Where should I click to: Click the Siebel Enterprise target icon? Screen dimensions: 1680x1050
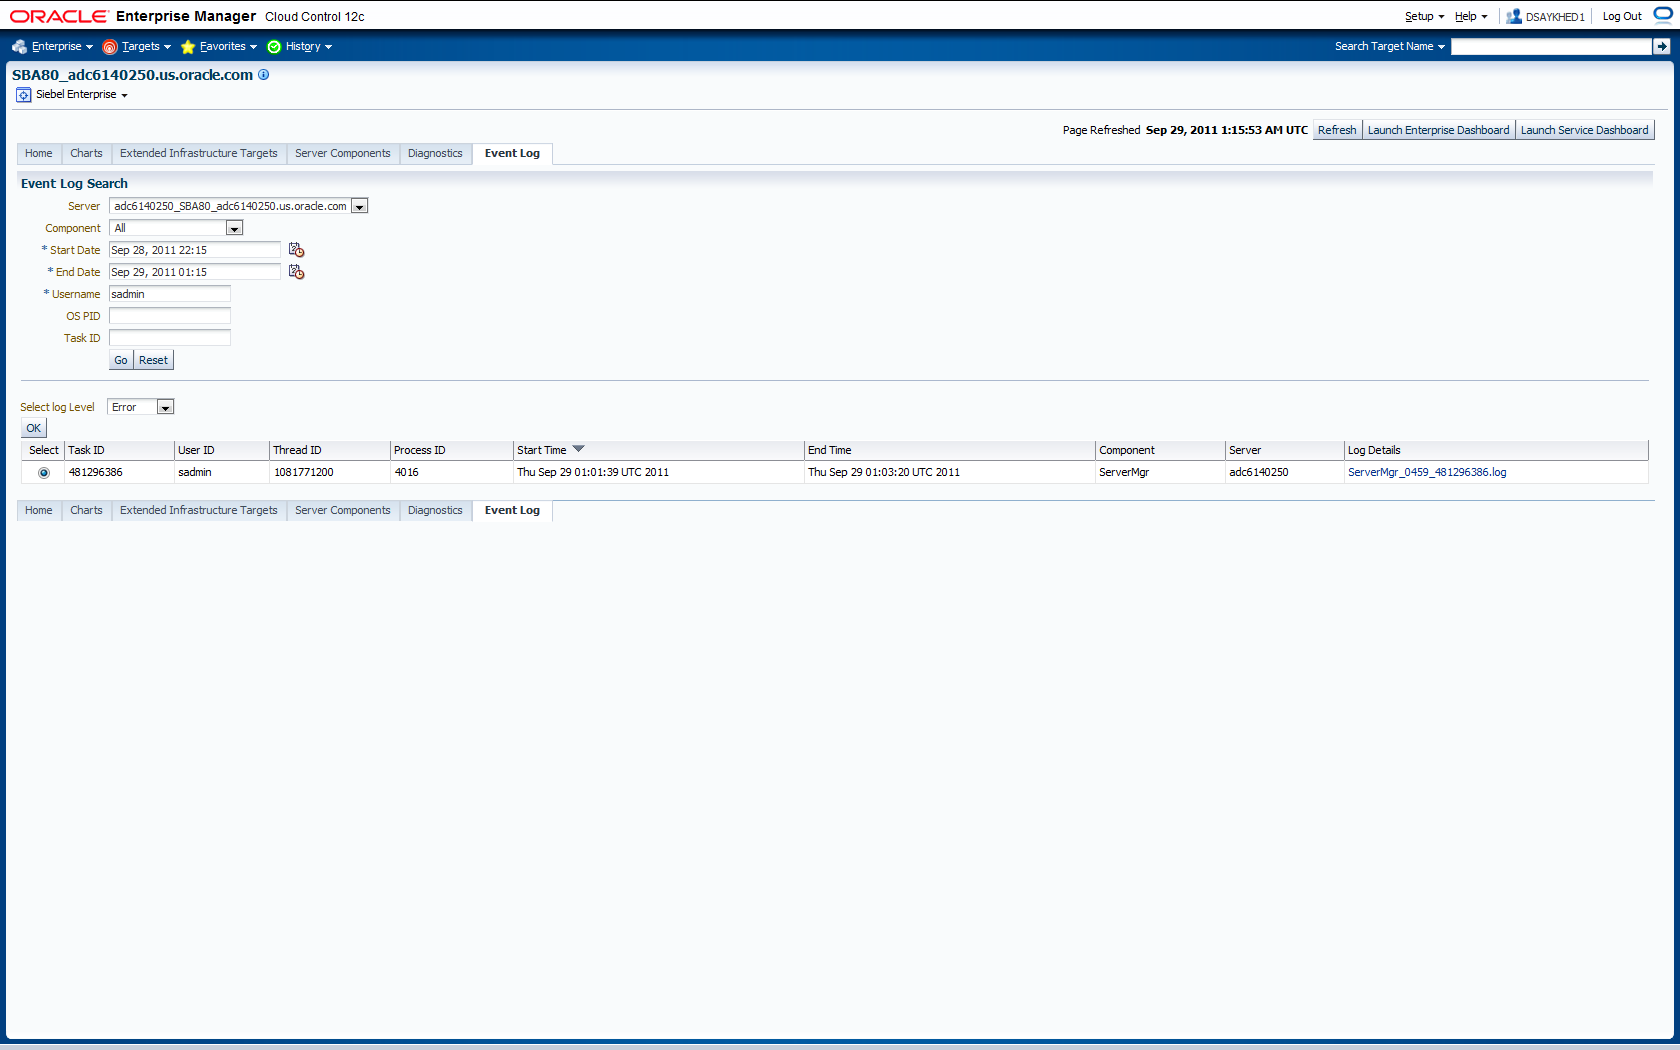[24, 95]
